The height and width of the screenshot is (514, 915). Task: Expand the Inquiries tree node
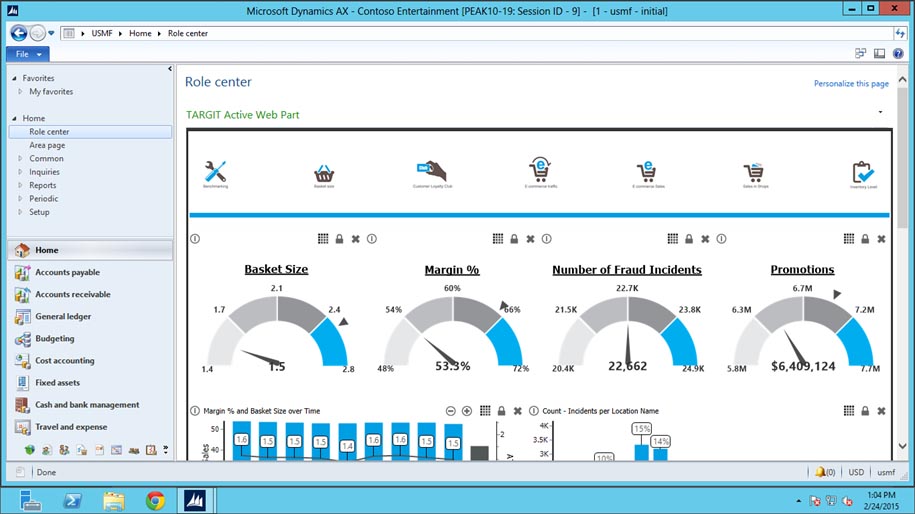pyautogui.click(x=19, y=172)
